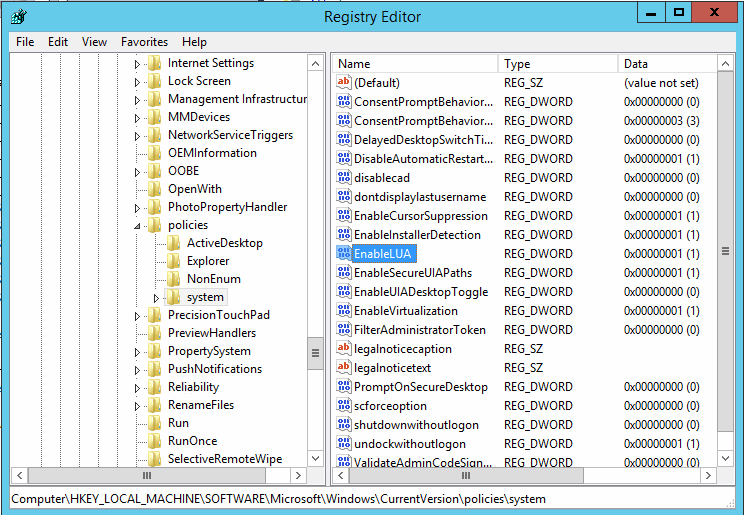Click the DWORD icon beside EnableUIADesktopToggle

tap(344, 291)
